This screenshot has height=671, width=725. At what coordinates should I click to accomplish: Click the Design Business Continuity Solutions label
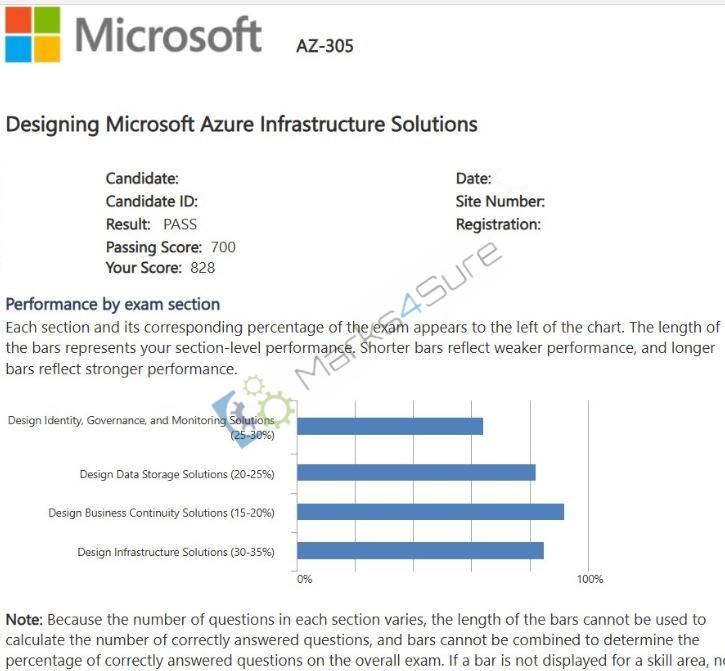pos(161,513)
